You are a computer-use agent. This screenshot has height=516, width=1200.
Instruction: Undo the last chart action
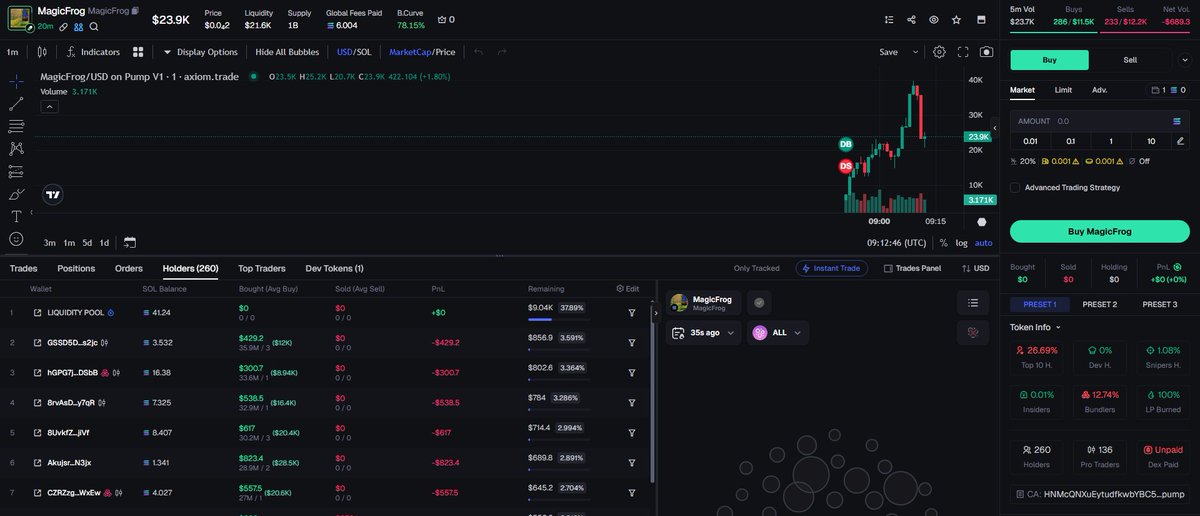click(x=478, y=52)
